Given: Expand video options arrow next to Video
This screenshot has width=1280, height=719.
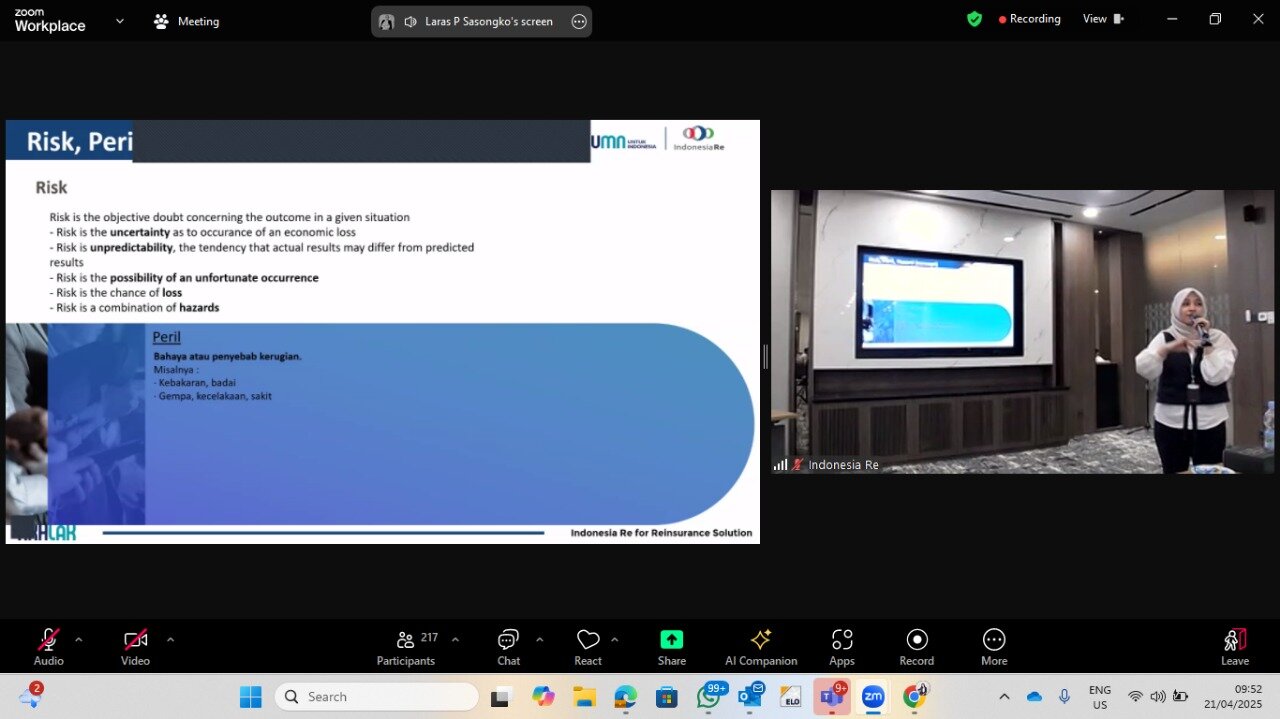Looking at the screenshot, I should tap(170, 639).
